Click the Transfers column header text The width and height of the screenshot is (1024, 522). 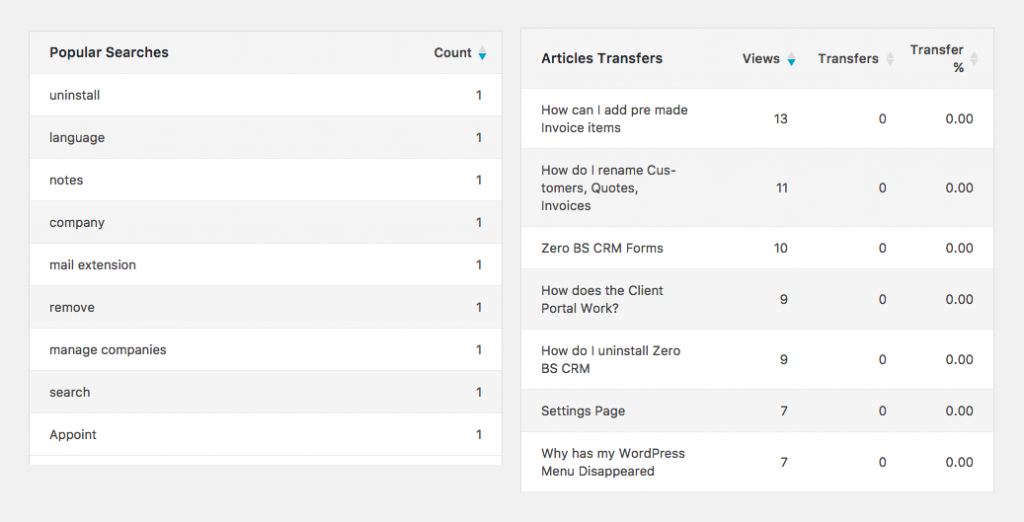[x=847, y=59]
